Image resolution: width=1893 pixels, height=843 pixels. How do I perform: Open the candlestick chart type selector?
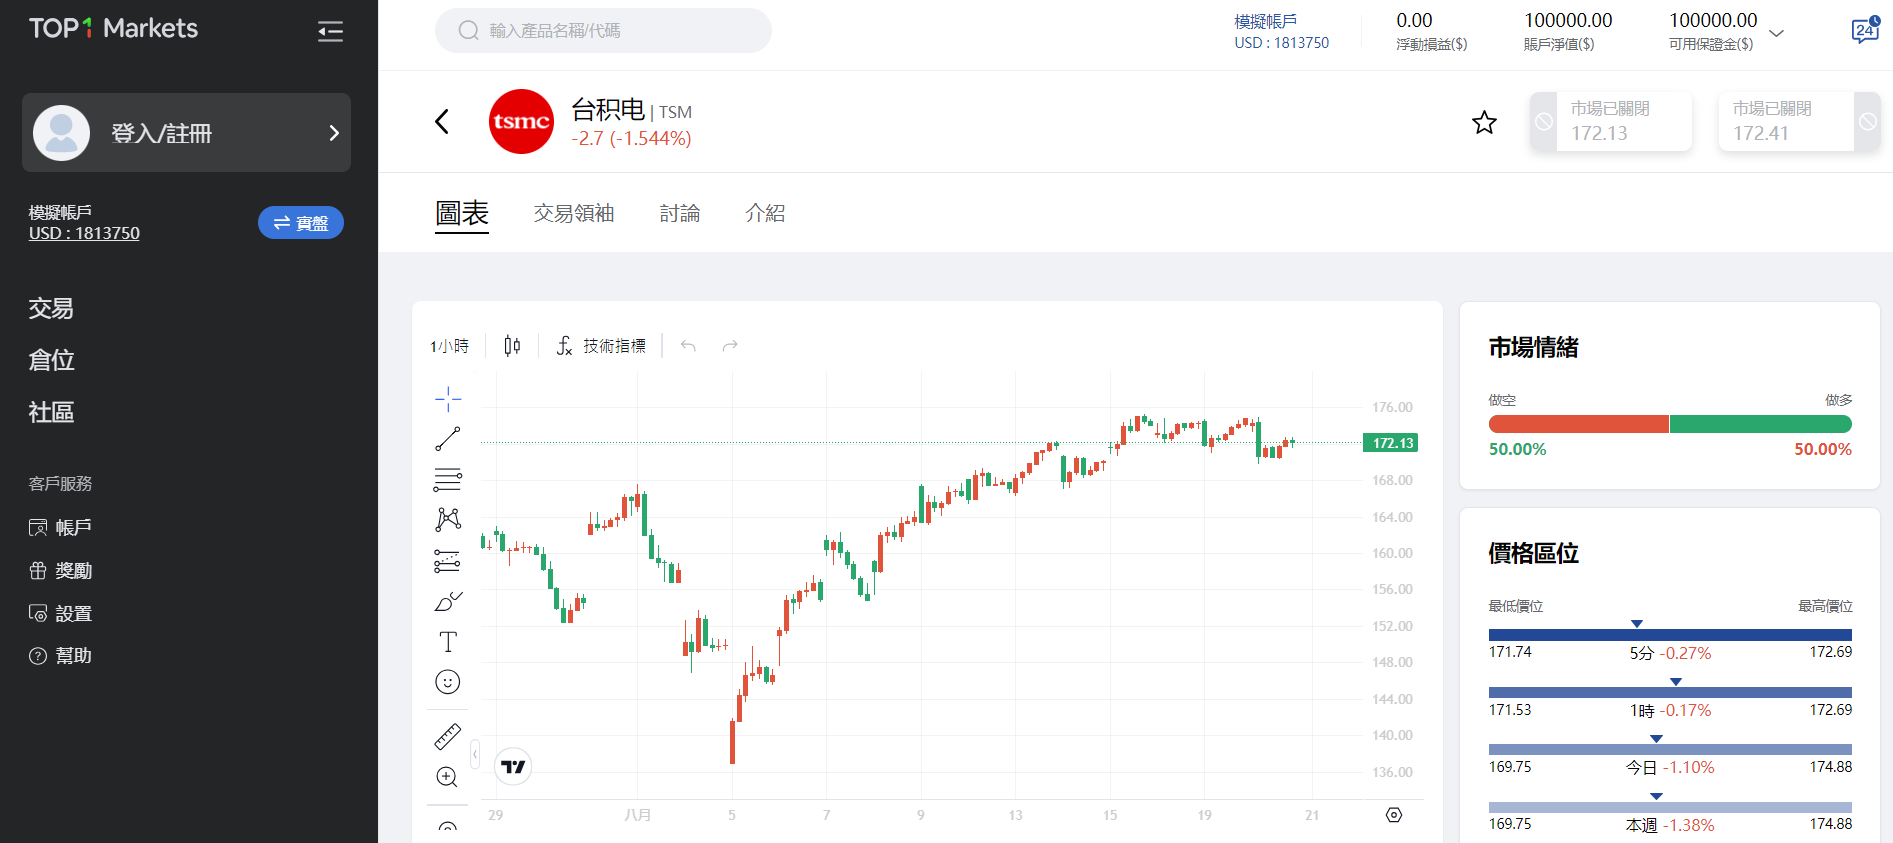point(512,346)
